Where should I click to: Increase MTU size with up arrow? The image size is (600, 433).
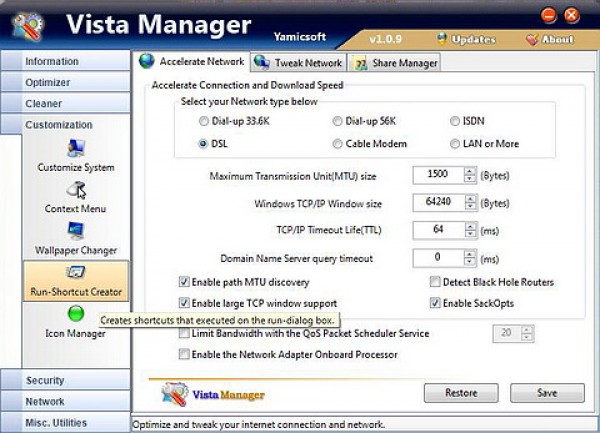(x=470, y=171)
